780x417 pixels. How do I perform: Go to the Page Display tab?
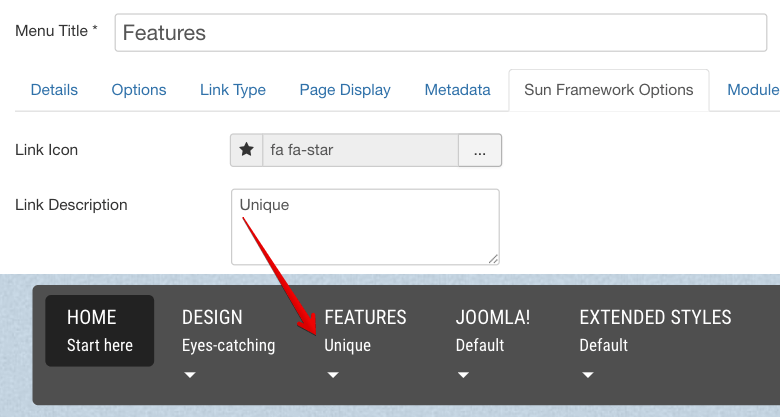[x=345, y=90]
